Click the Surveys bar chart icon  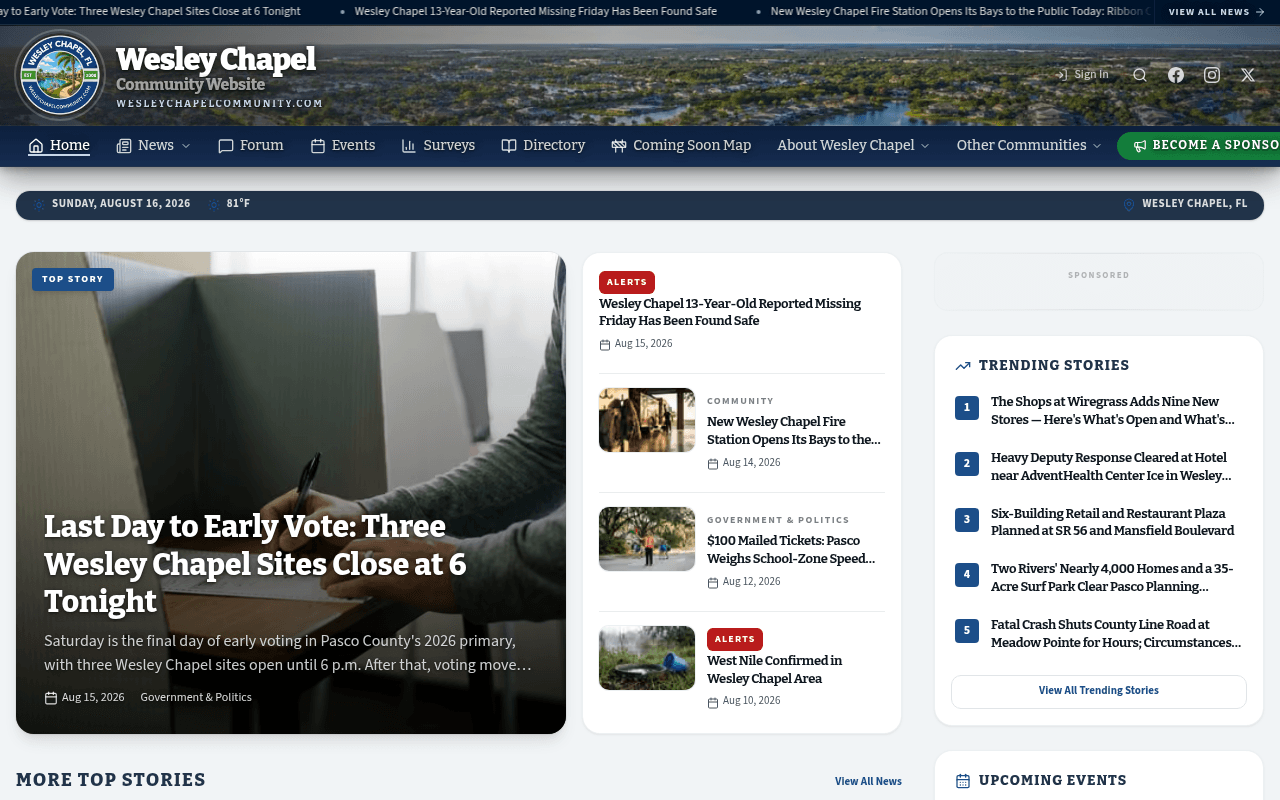(409, 146)
